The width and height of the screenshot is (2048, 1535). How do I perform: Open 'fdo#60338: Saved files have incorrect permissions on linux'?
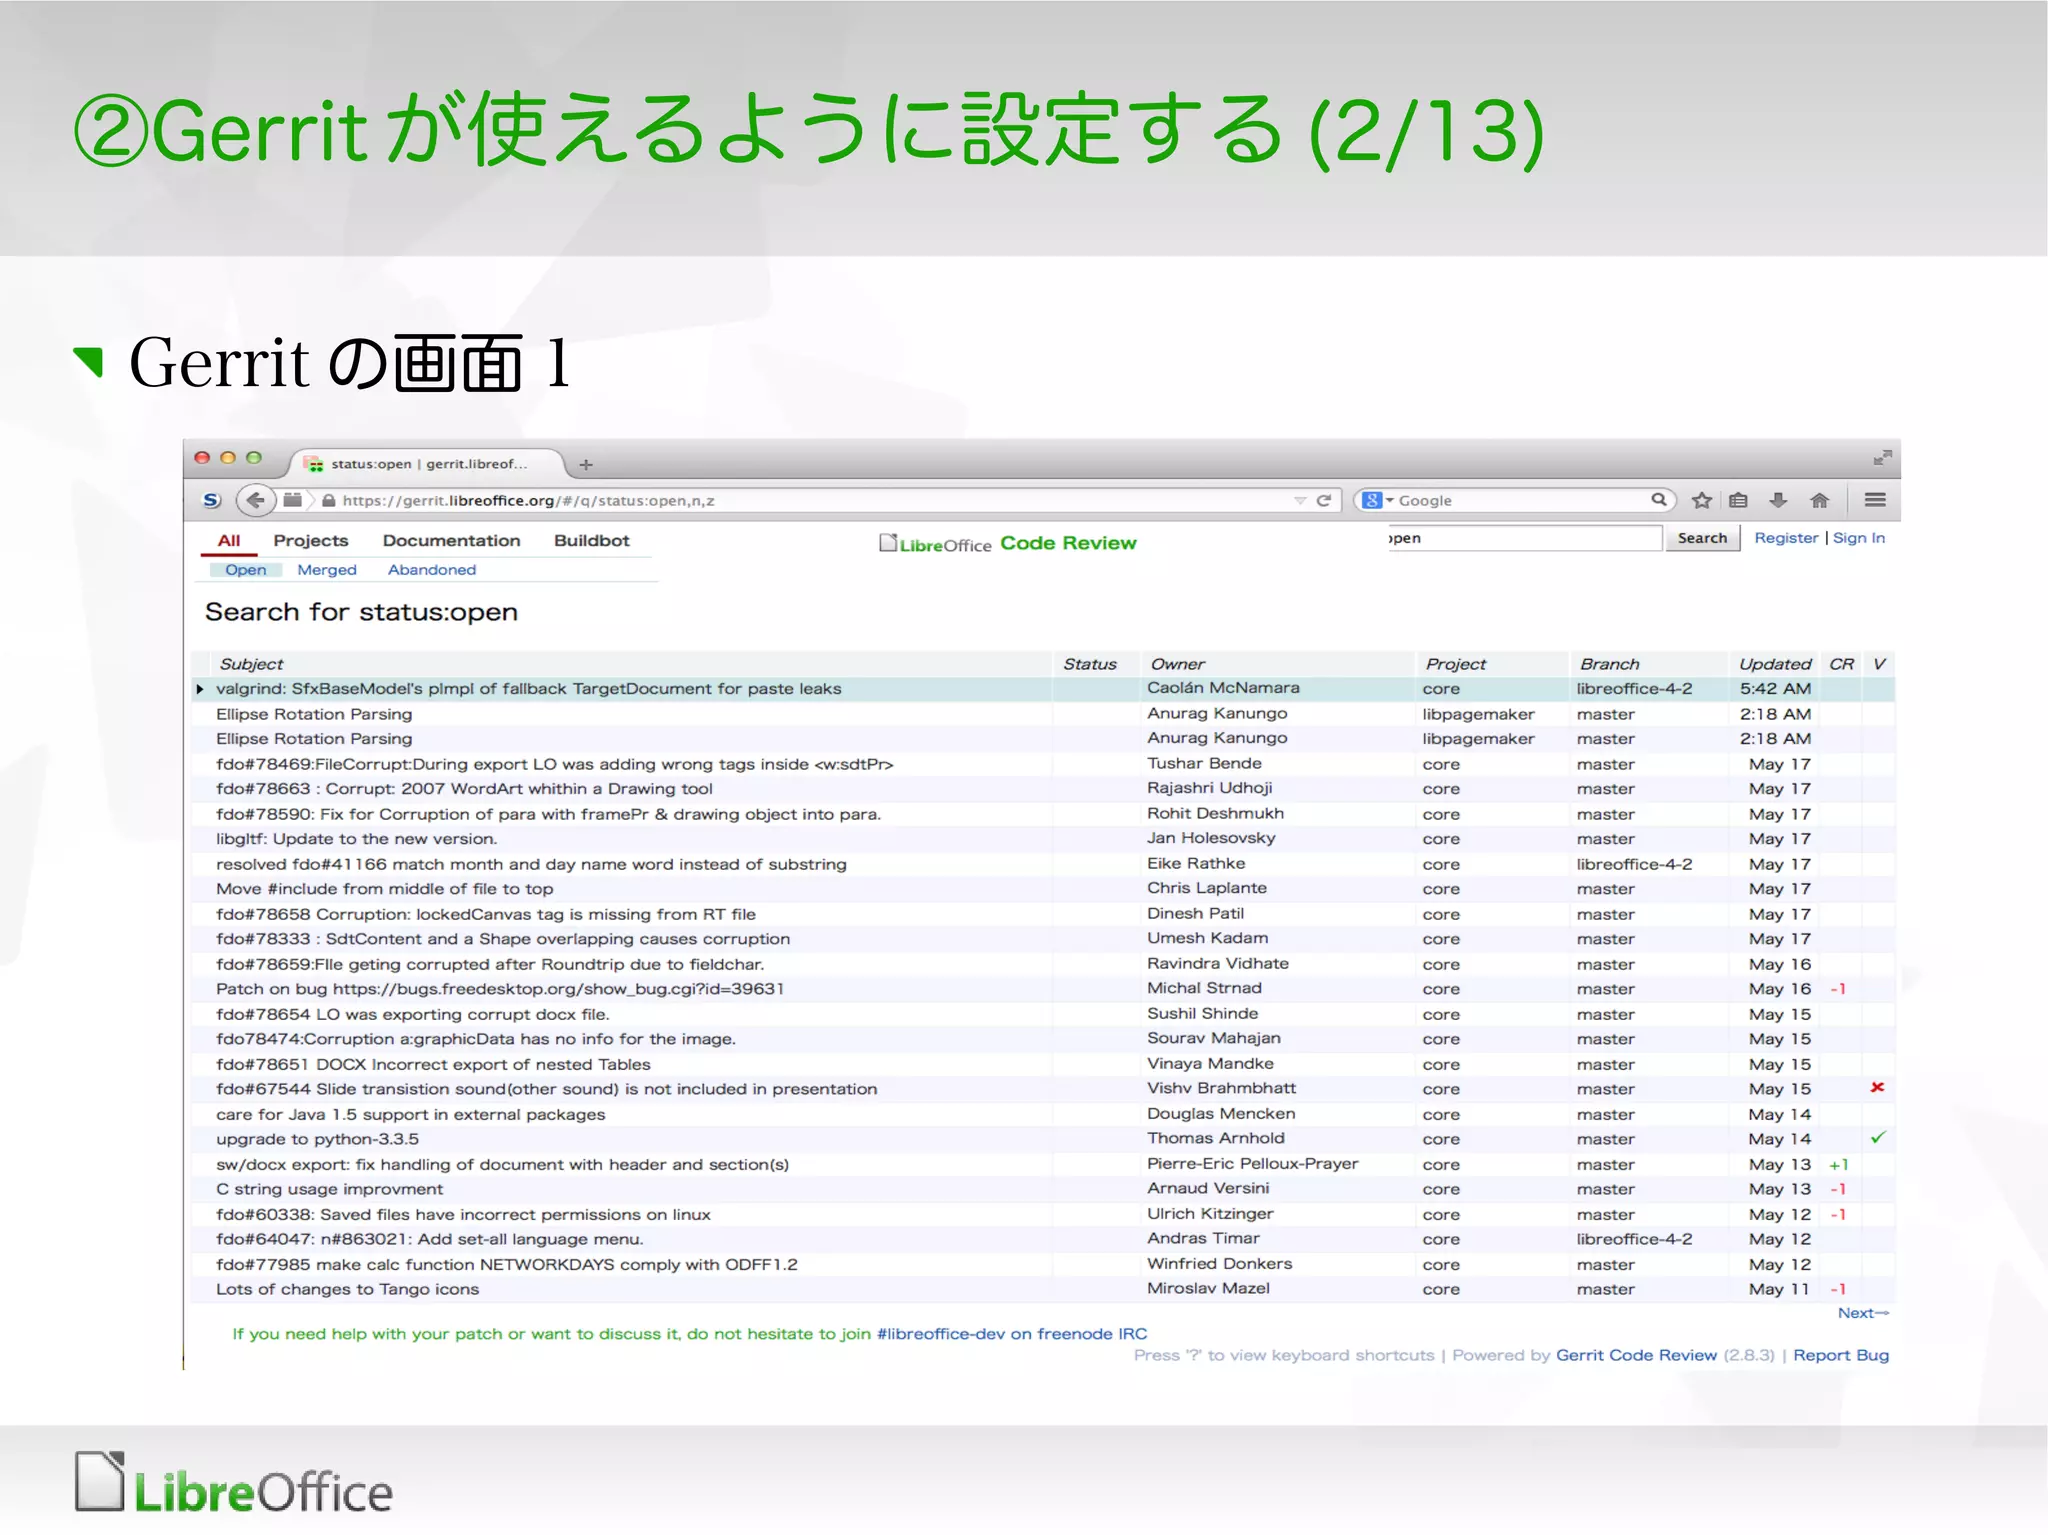[x=463, y=1214]
